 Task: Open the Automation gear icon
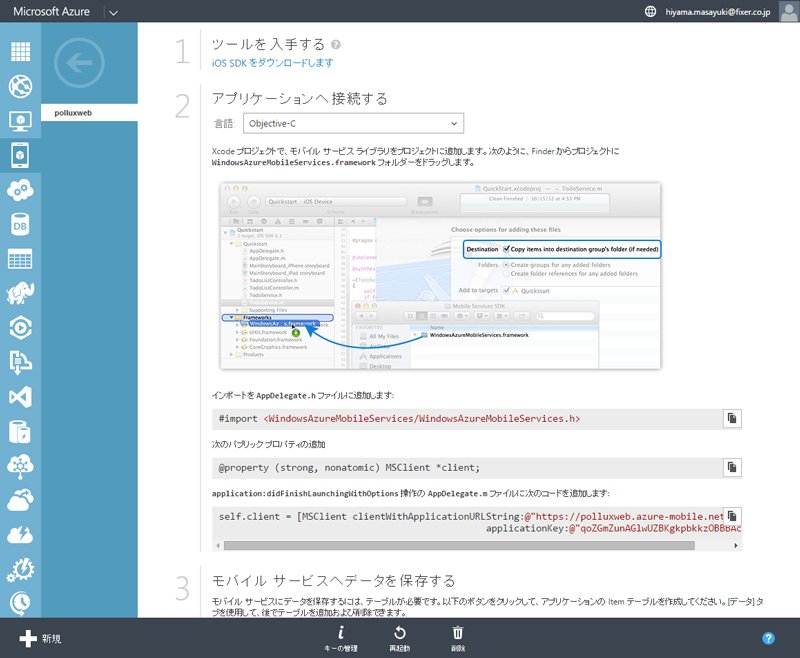(x=20, y=570)
